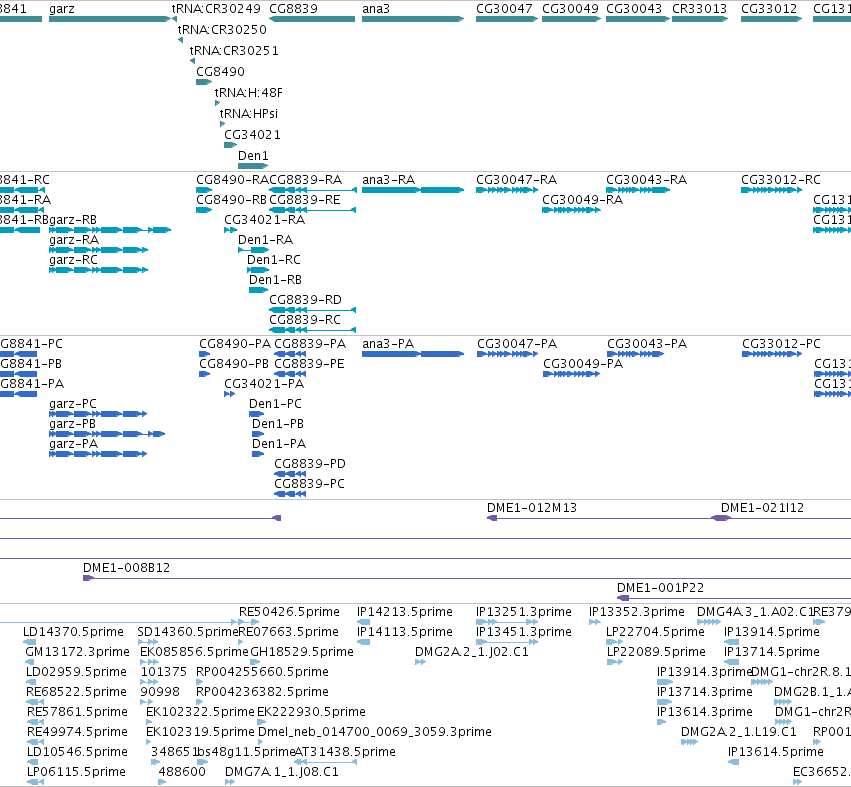Click the ana3 gene label
This screenshot has height=787, width=851.
point(376,9)
